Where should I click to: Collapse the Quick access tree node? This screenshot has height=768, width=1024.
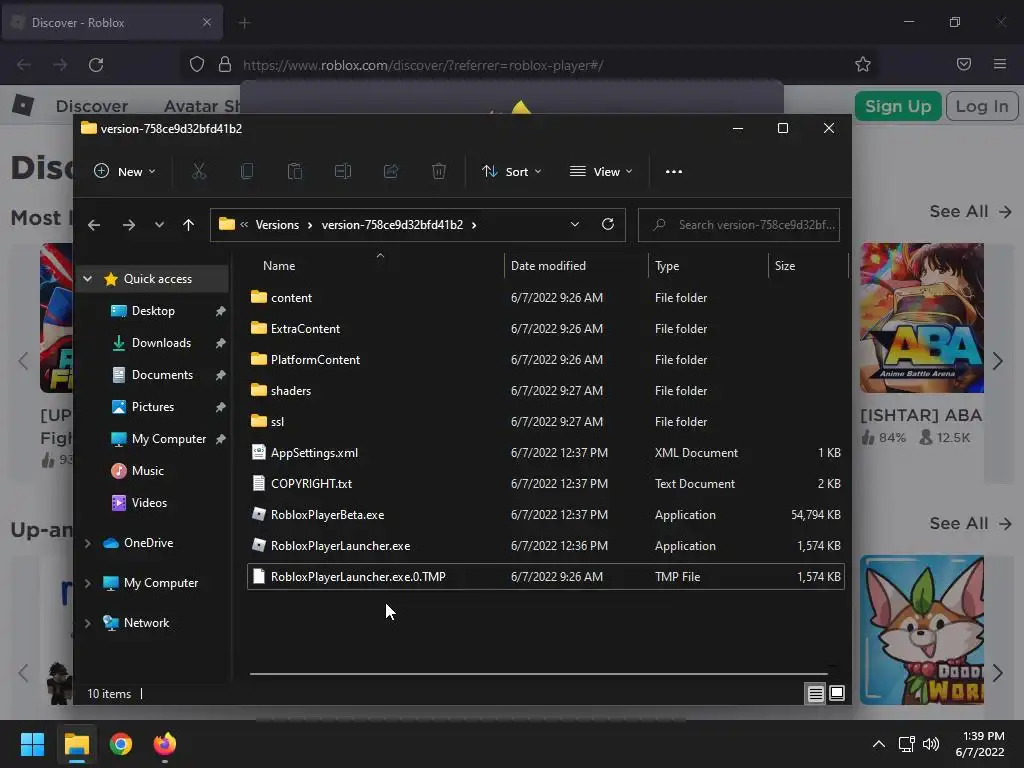(88, 279)
